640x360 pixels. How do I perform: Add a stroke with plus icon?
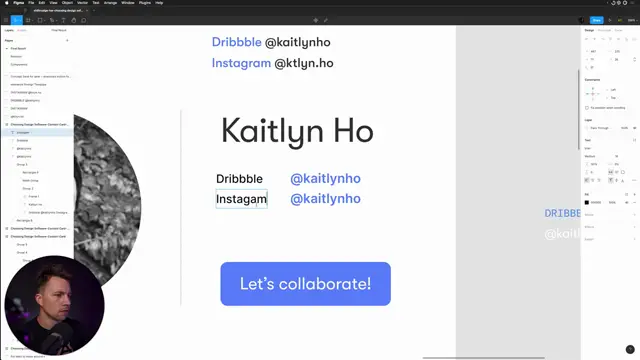tap(634, 215)
